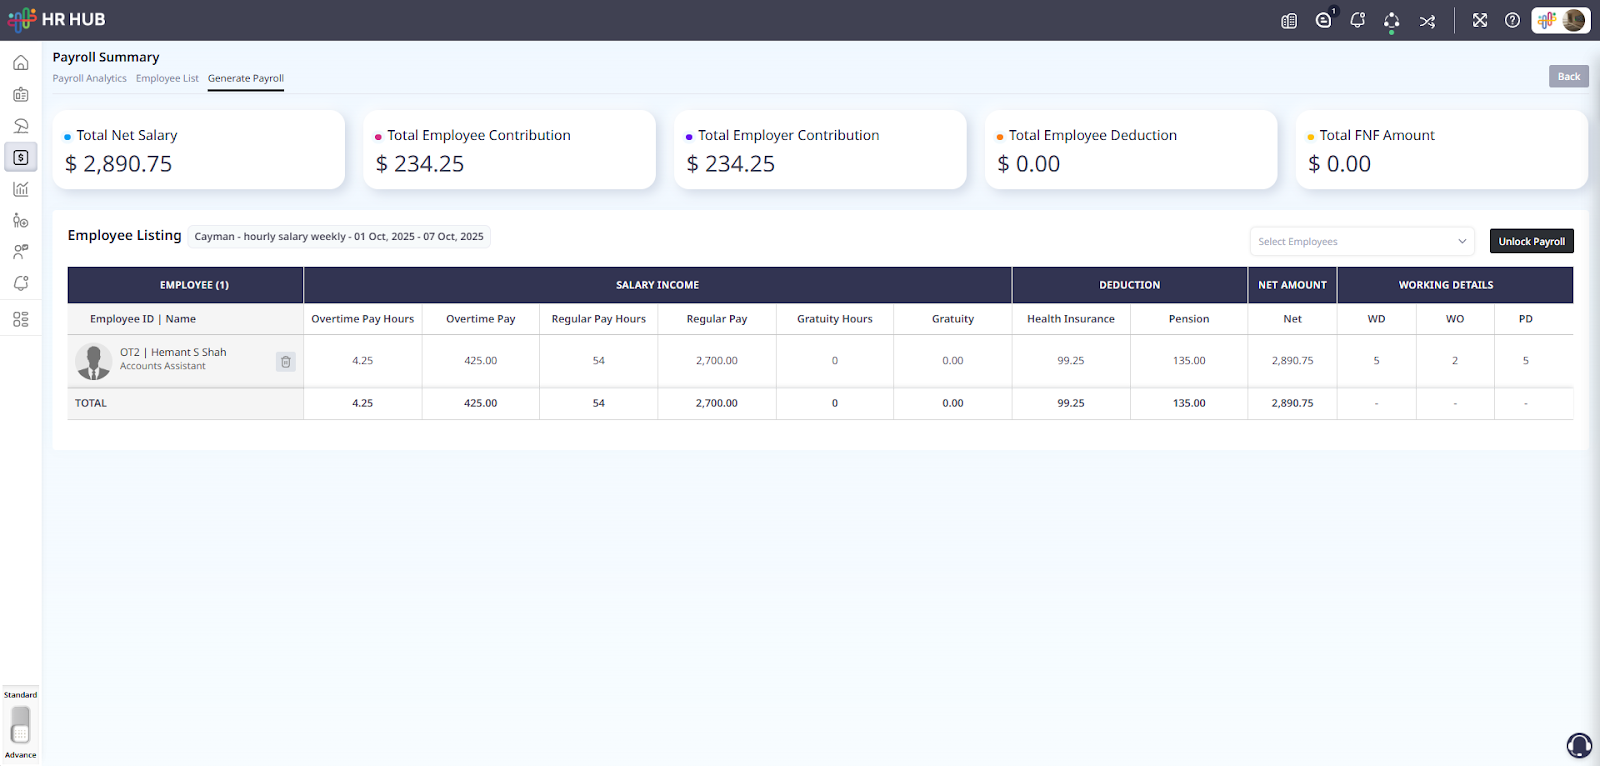Click the 'Gratuity Hours' column header
The image size is (1600, 766).
[835, 319]
